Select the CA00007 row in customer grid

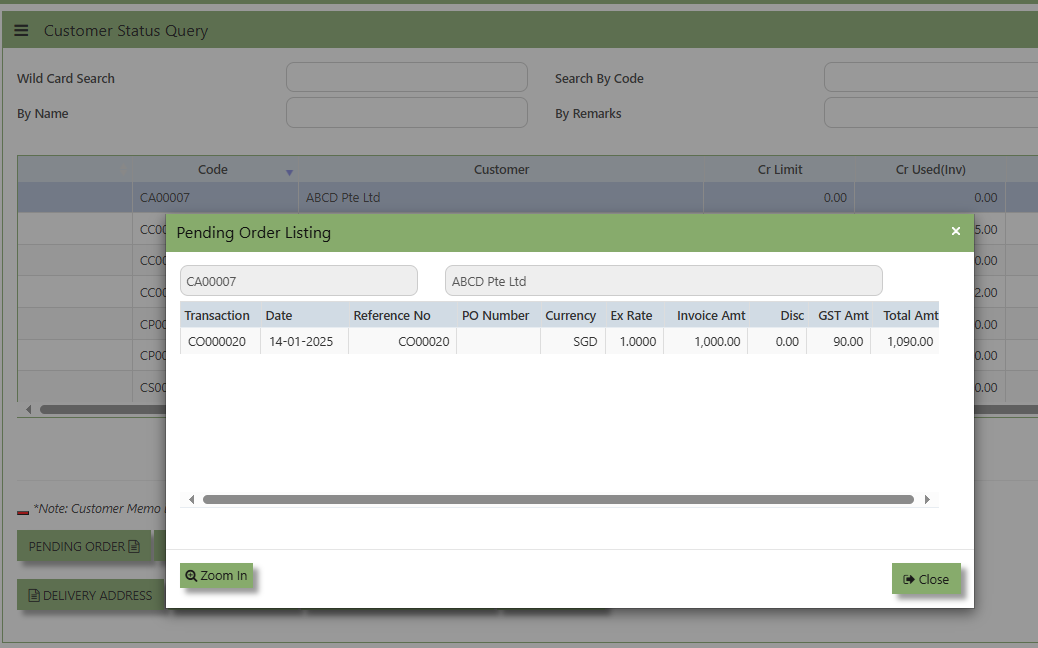click(528, 197)
